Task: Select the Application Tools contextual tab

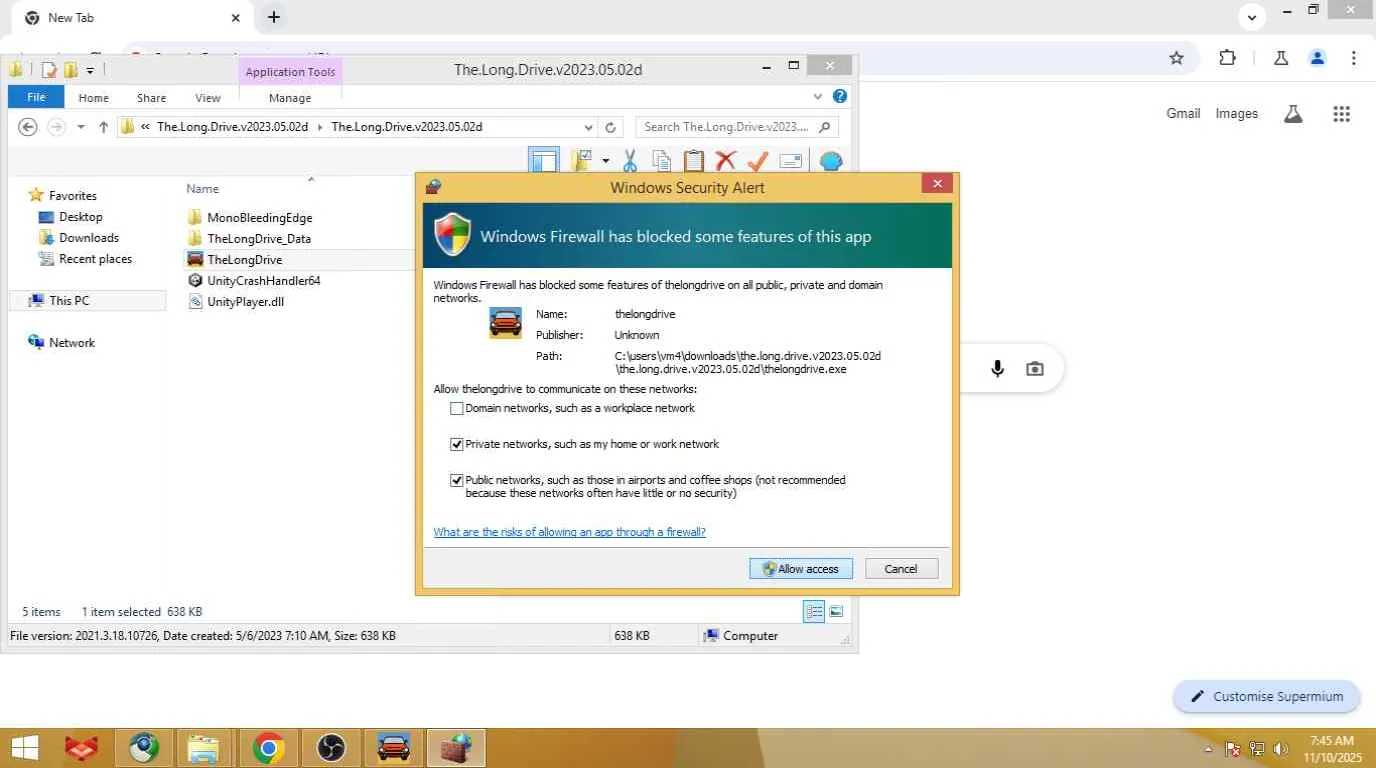Action: [x=290, y=72]
